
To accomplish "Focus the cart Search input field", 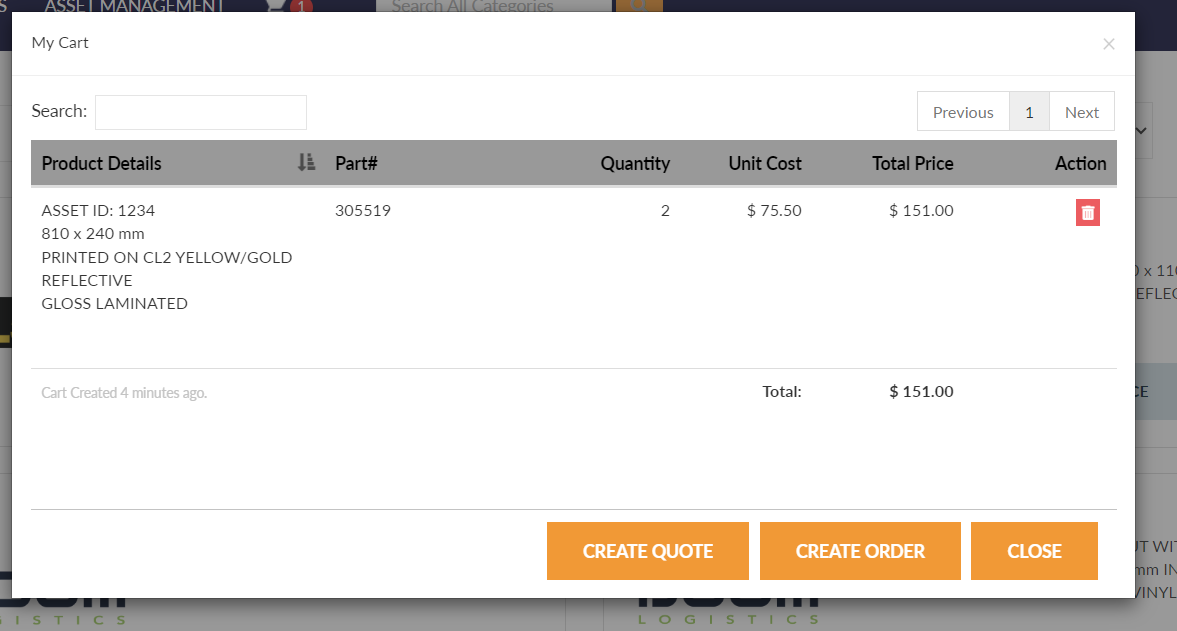I will 200,112.
